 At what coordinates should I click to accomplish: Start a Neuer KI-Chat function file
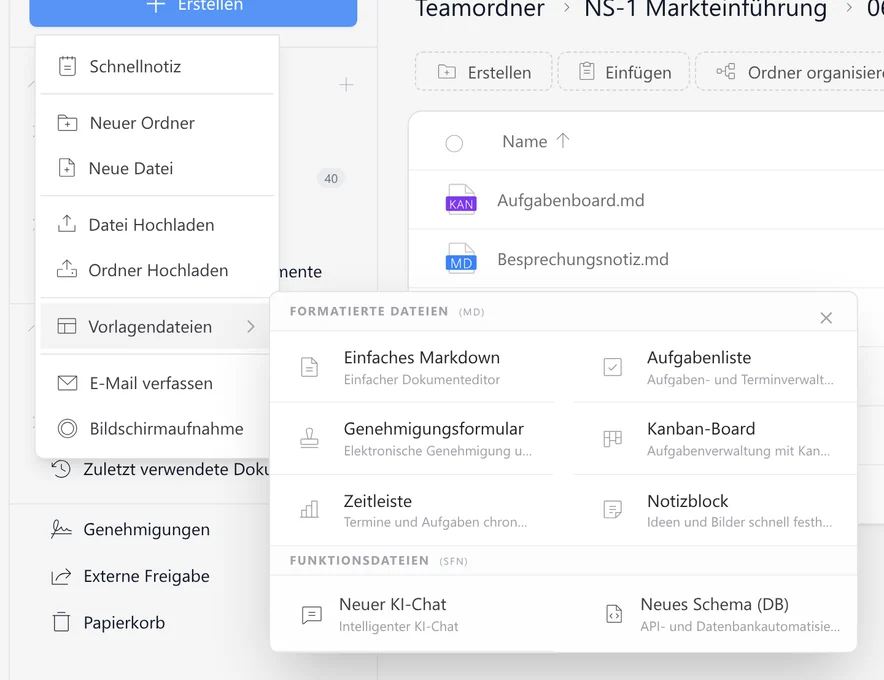pyautogui.click(x=414, y=614)
